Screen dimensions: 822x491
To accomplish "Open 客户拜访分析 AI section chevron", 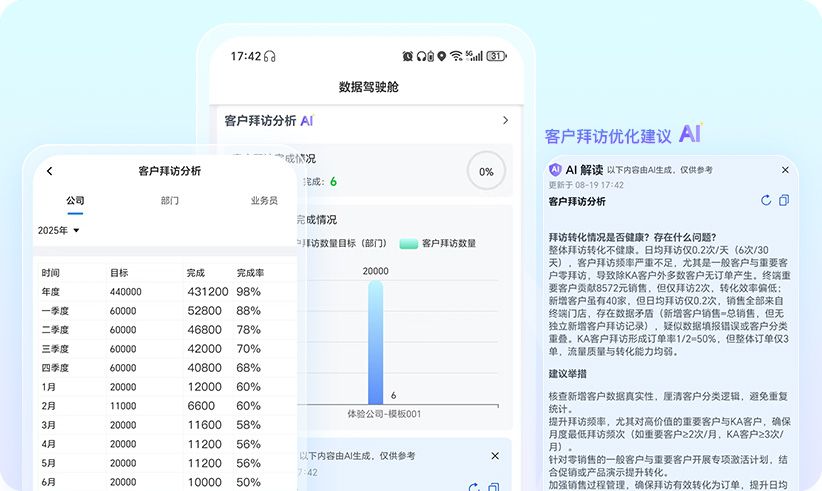I will point(505,120).
